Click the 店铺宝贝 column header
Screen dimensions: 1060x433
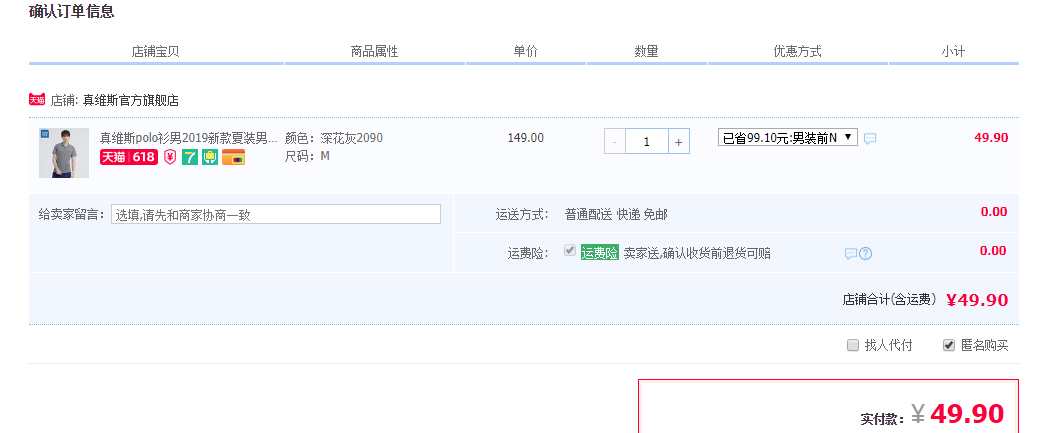[155, 51]
